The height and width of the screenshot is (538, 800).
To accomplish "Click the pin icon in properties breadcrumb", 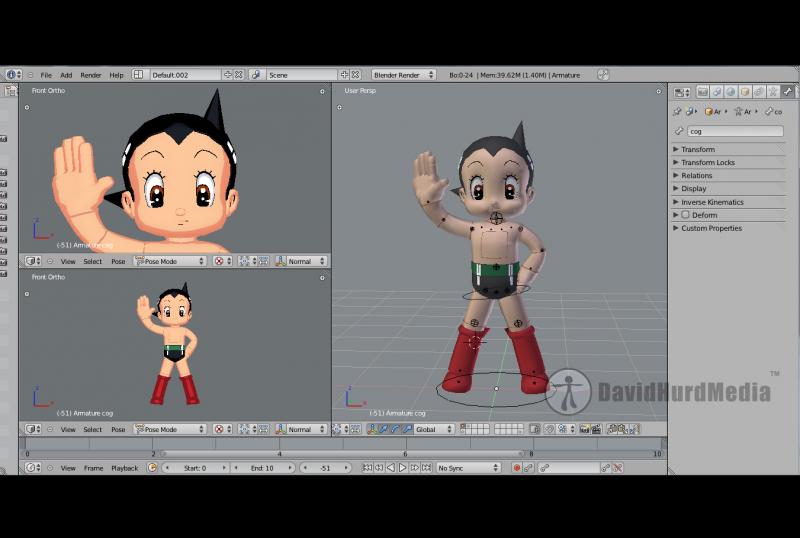I will 677,111.
